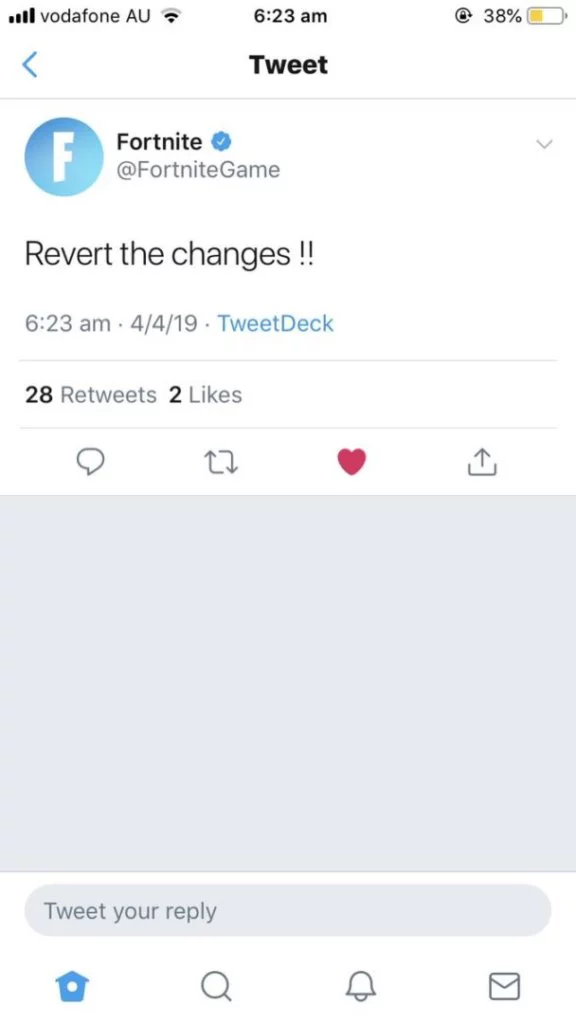Unlike the tweet via red heart
576x1024 pixels.
tap(352, 462)
